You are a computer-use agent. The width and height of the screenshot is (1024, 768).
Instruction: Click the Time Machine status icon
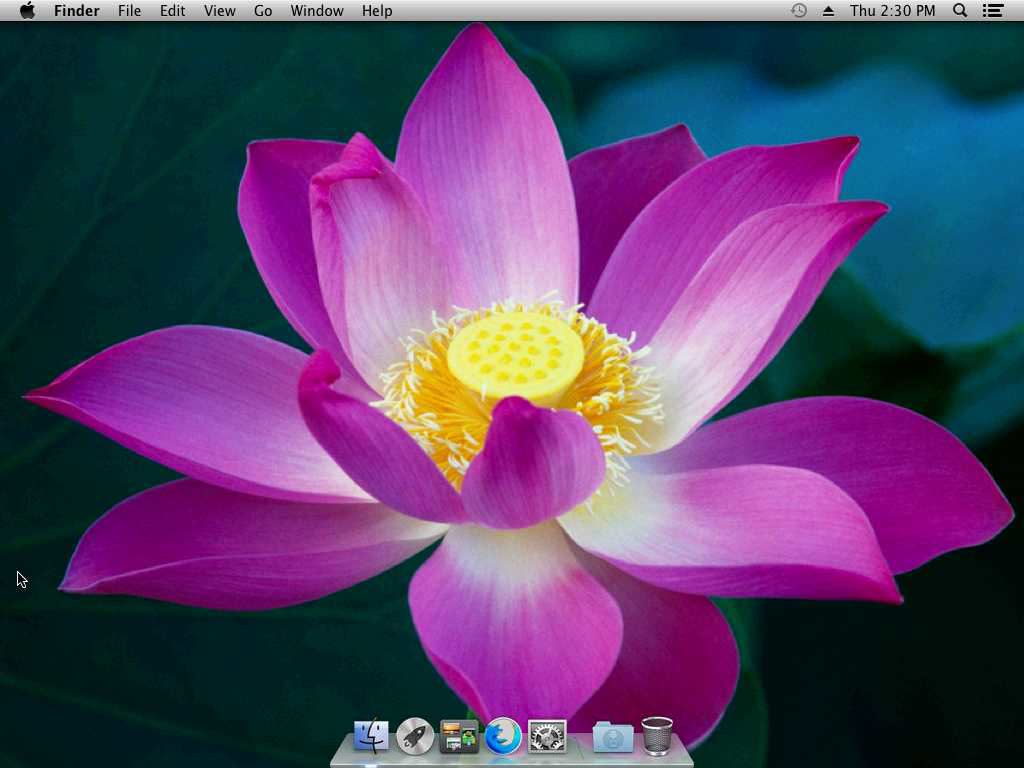pos(799,11)
